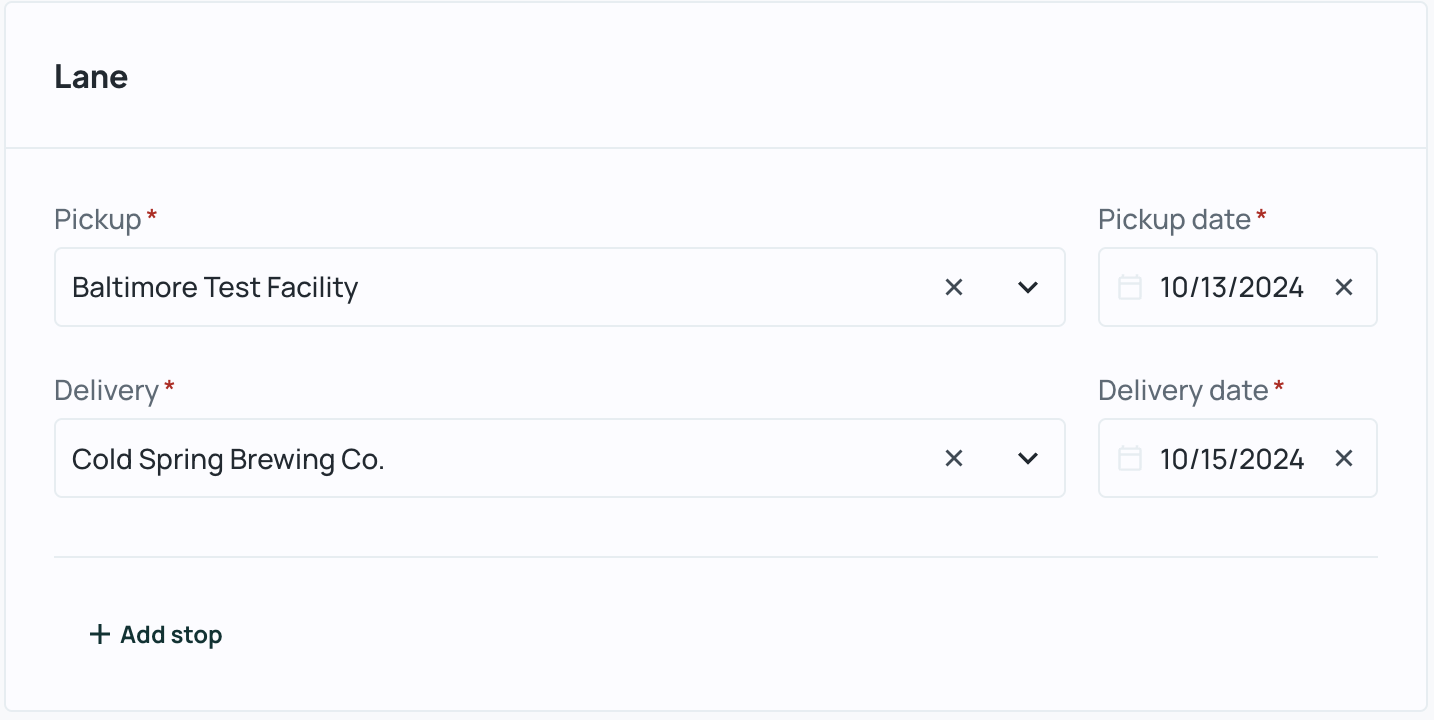Edit the 10/13/2024 pickup date value
The width and height of the screenshot is (1434, 720).
click(1232, 287)
